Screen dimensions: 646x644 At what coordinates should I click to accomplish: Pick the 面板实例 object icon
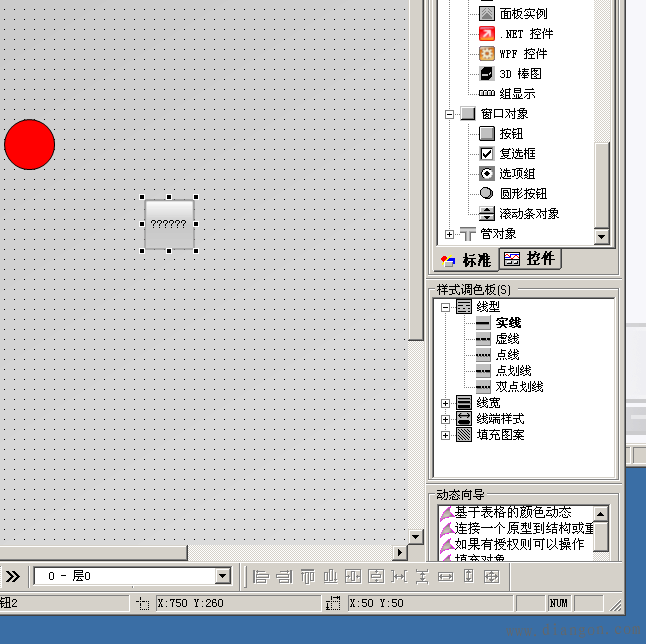(x=487, y=14)
